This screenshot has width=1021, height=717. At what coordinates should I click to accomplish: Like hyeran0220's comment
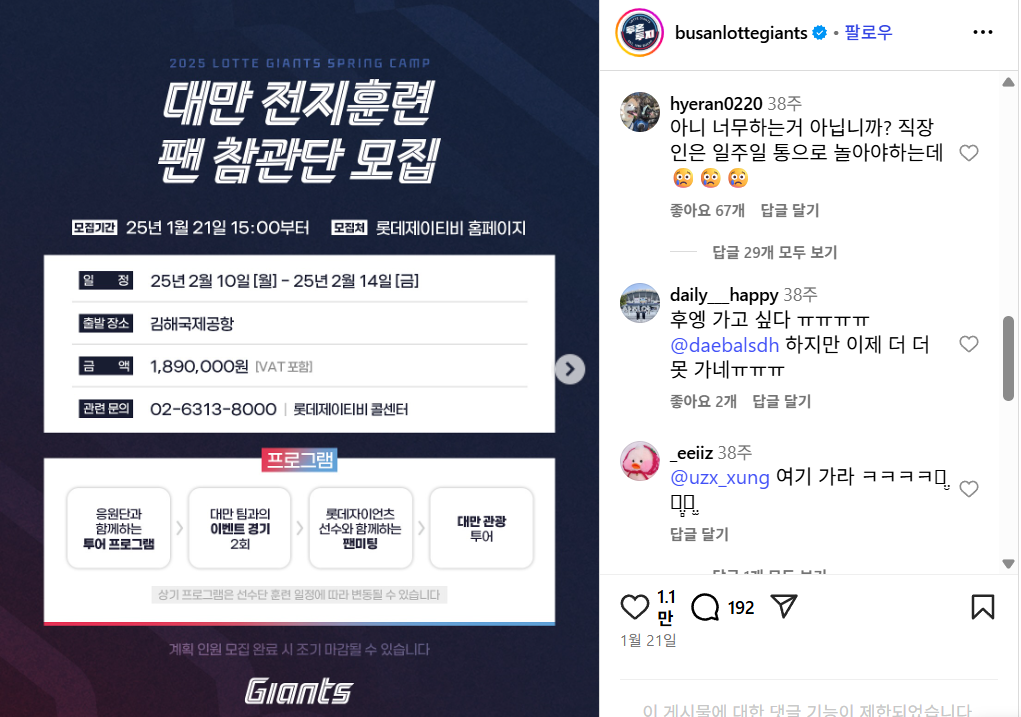969,153
